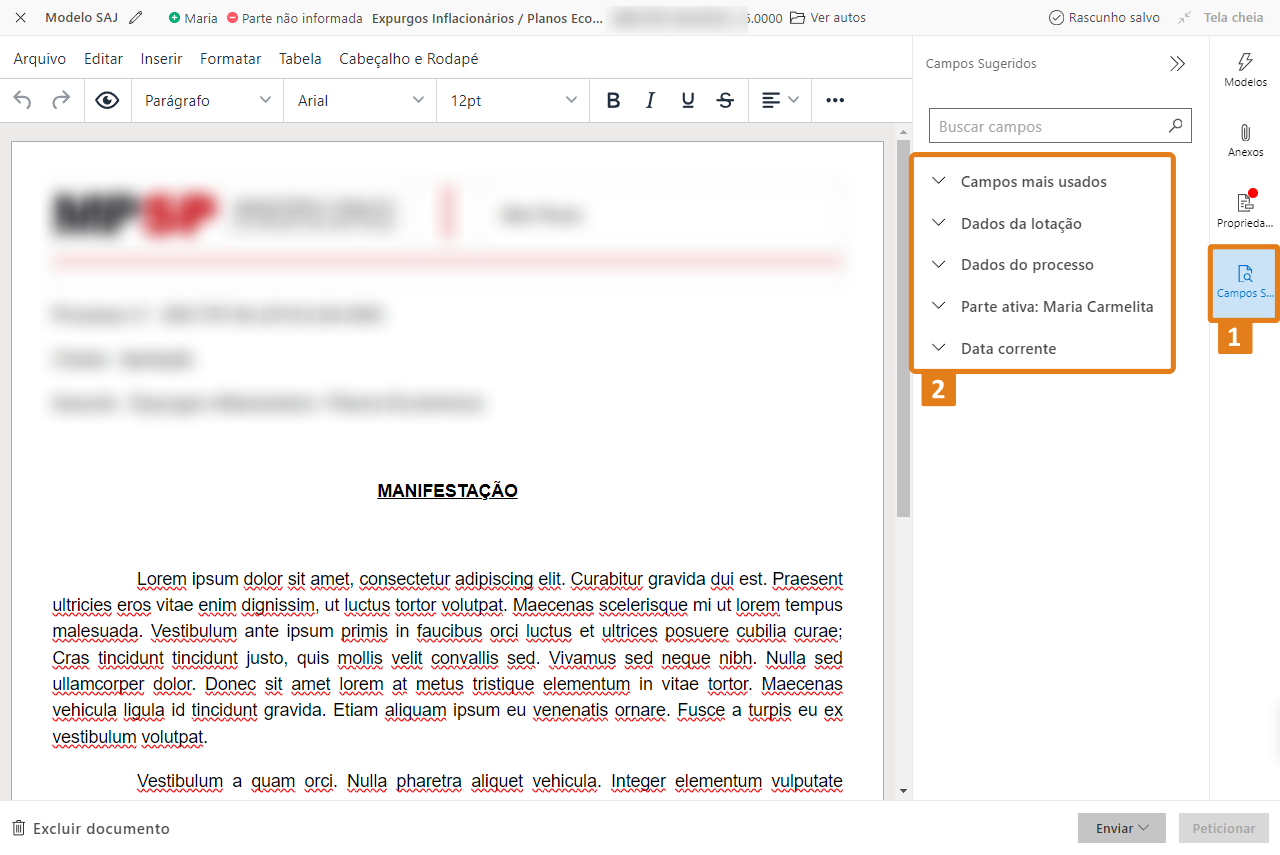The image size is (1280, 855).
Task: Open the Modelos side panel
Action: 1245,69
